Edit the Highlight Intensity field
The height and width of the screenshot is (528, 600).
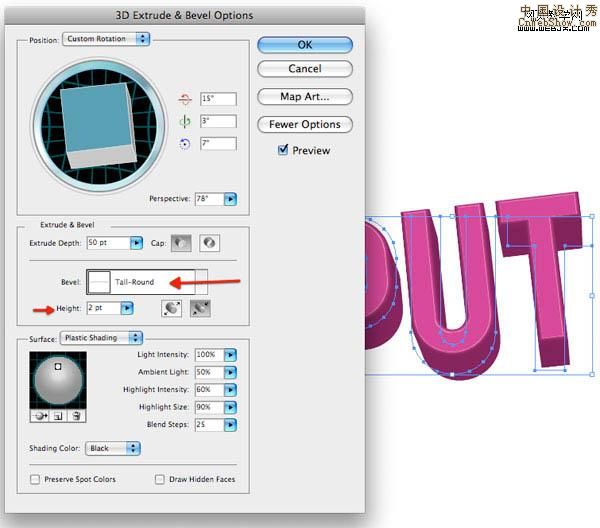(209, 390)
